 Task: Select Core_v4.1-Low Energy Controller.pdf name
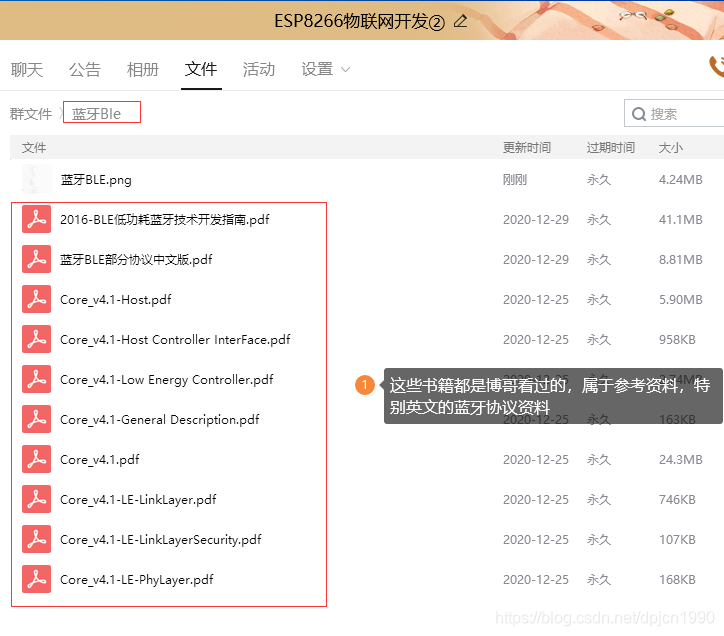[167, 380]
